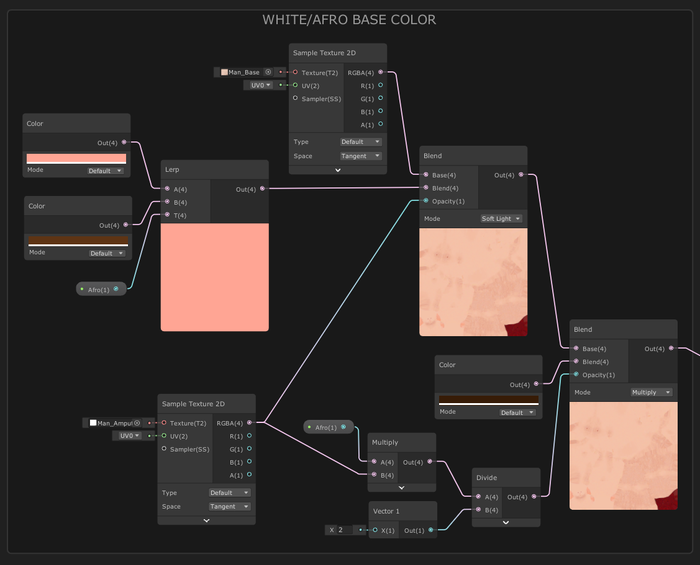This screenshot has height=565, width=700.
Task: Click Opacity(1) port on Multiply-mode Blend node
Action: pyautogui.click(x=576, y=374)
